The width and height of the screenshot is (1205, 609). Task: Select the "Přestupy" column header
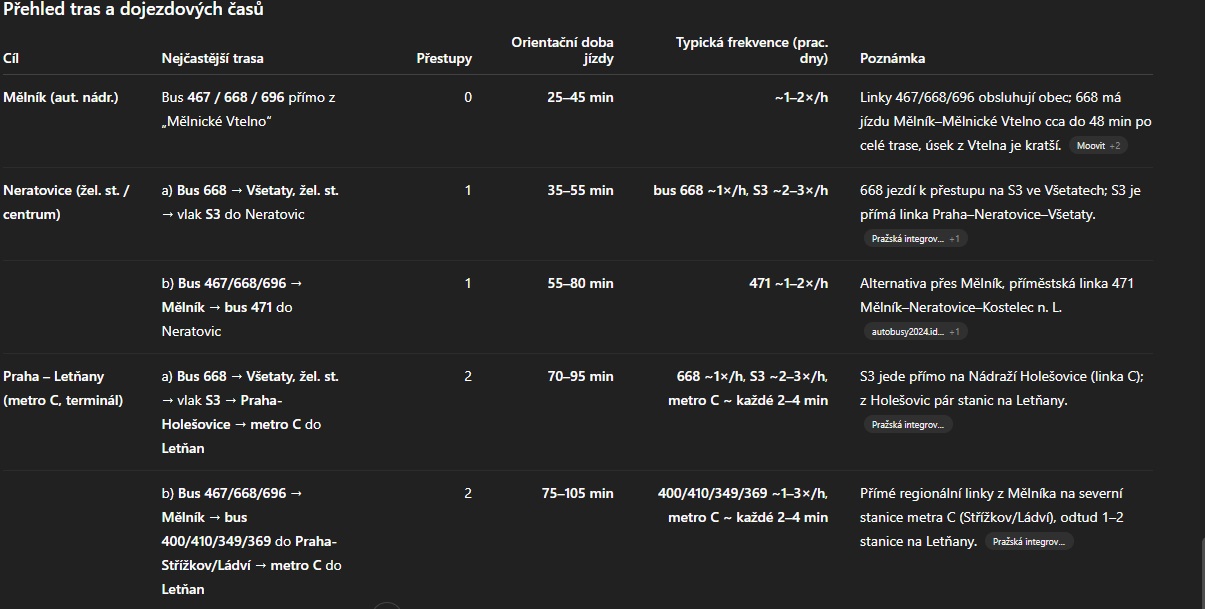444,59
